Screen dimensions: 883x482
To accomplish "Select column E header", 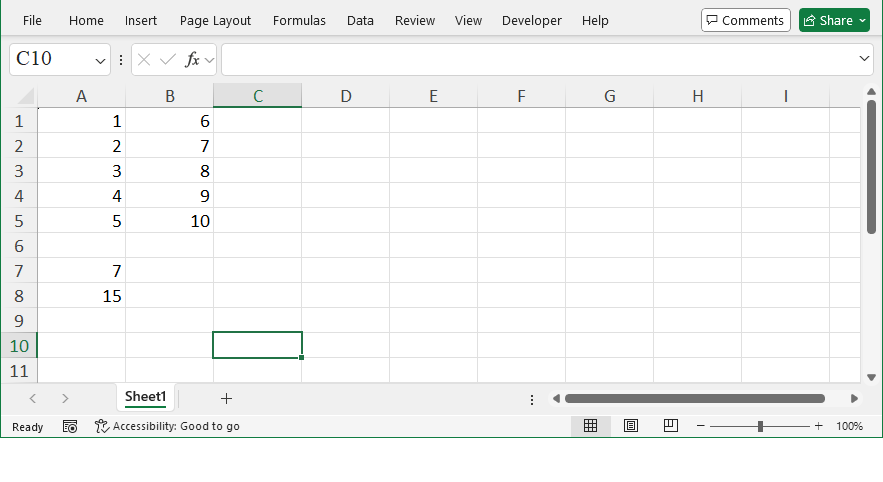I will click(434, 96).
